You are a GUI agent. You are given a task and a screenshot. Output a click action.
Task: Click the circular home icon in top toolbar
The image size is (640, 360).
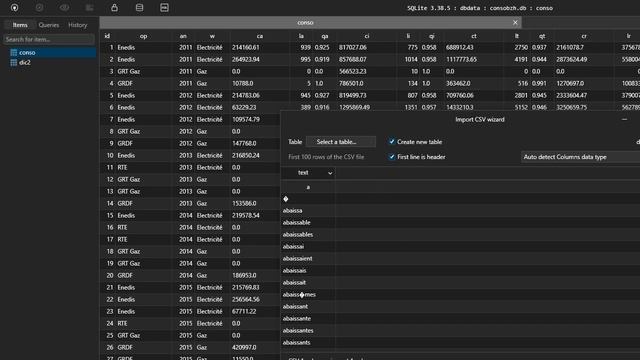(x=14, y=8)
